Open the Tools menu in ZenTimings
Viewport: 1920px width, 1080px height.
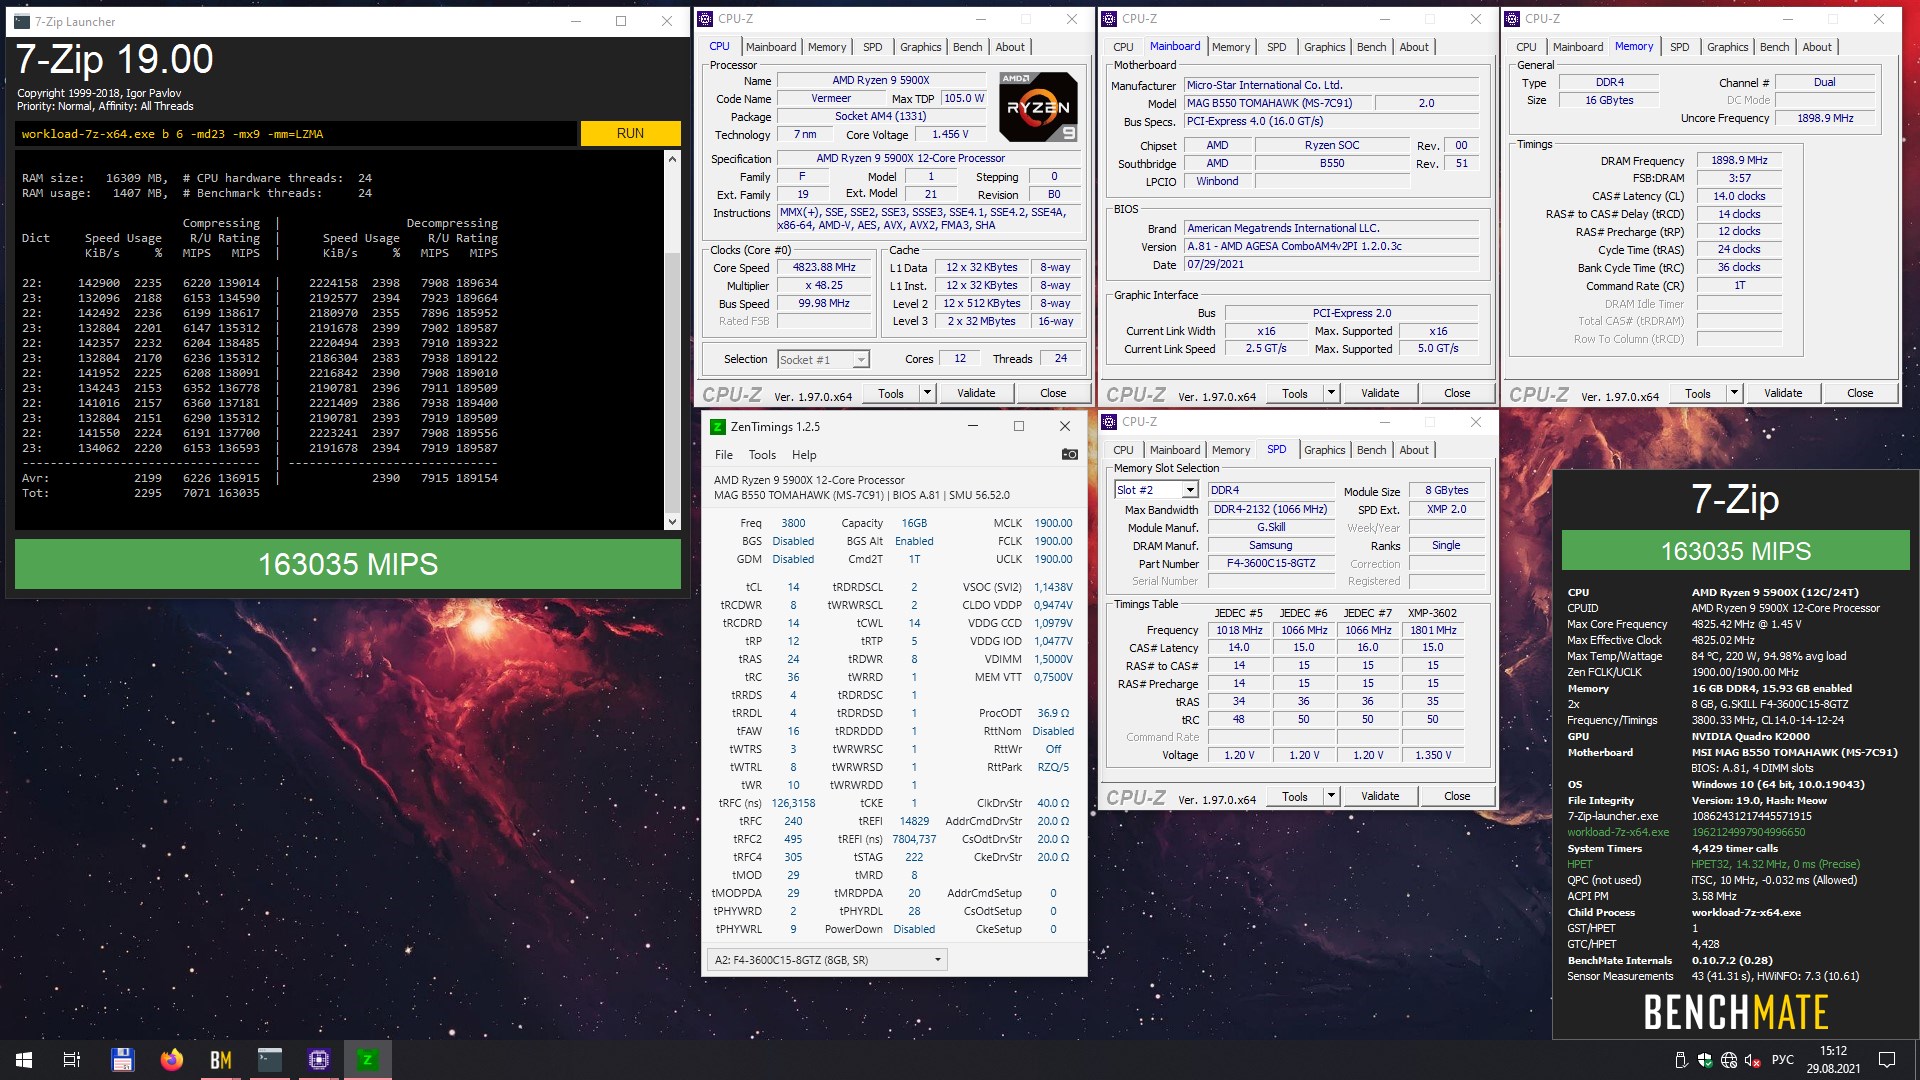tap(762, 454)
